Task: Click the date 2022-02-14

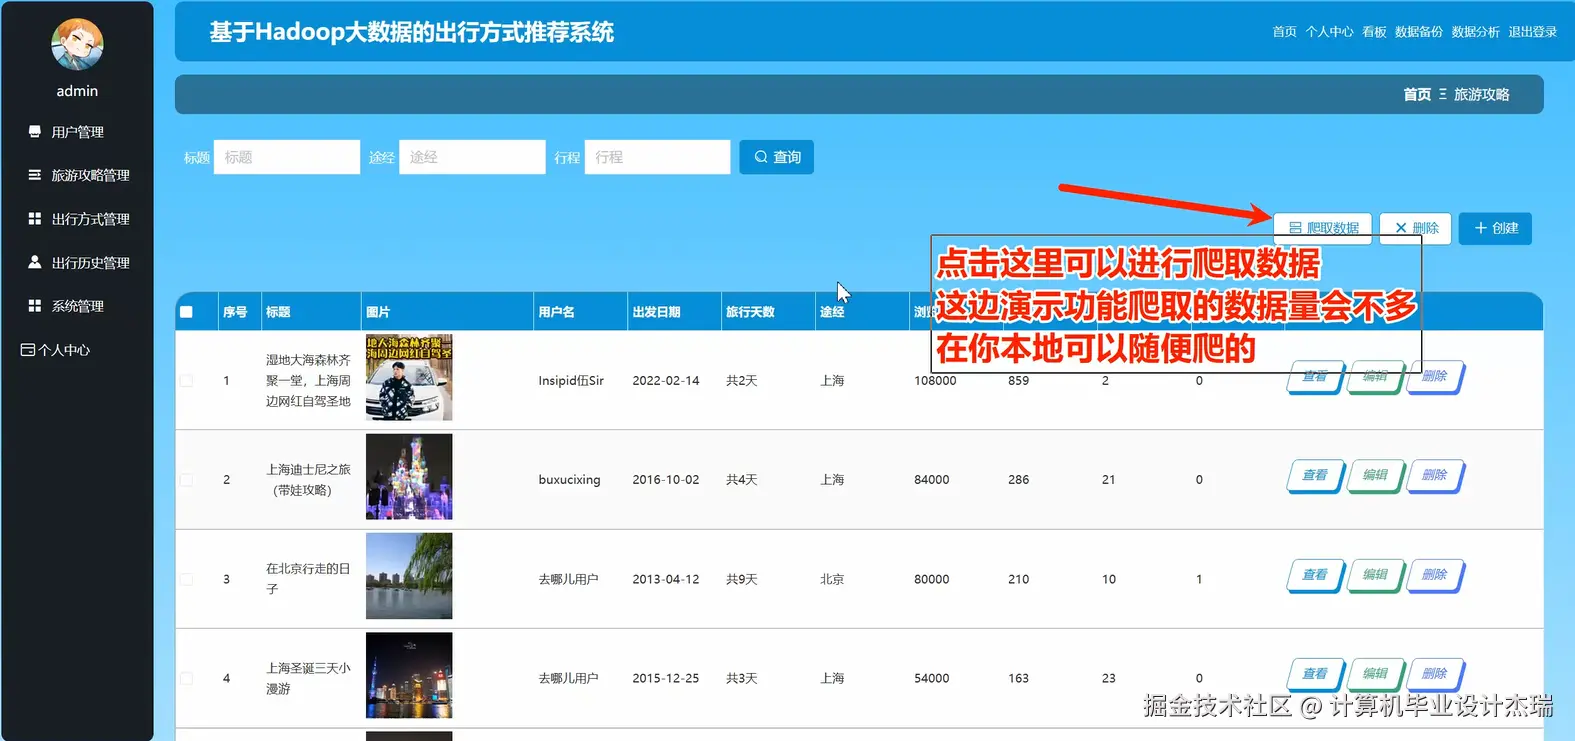Action: (666, 381)
